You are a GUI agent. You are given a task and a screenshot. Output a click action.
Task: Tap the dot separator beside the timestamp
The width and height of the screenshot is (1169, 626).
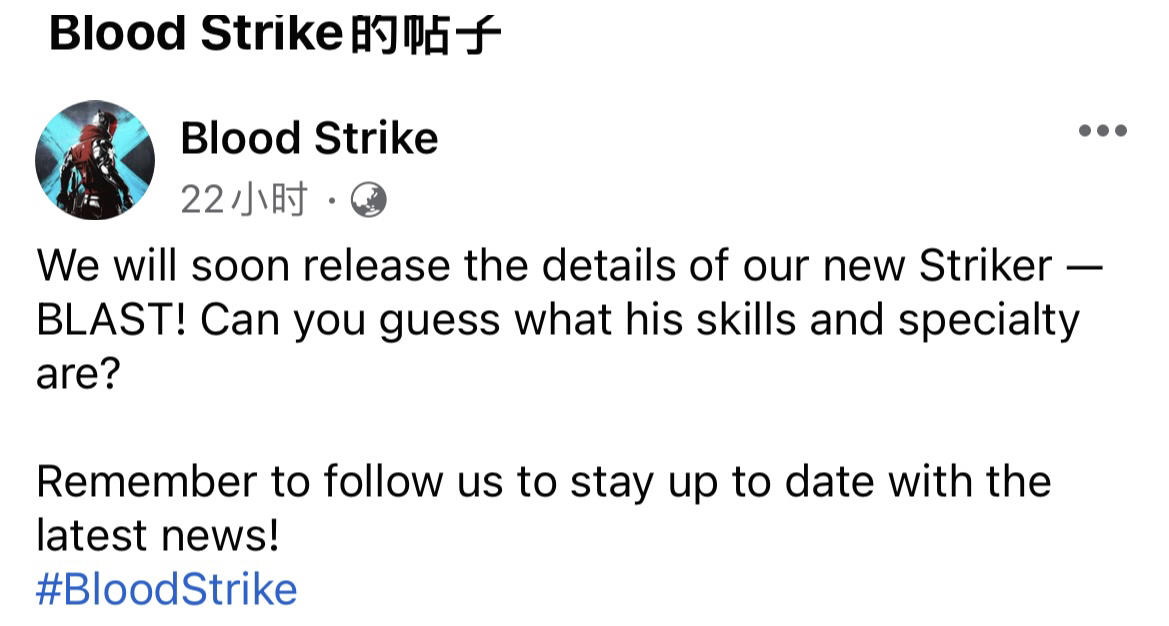332,200
